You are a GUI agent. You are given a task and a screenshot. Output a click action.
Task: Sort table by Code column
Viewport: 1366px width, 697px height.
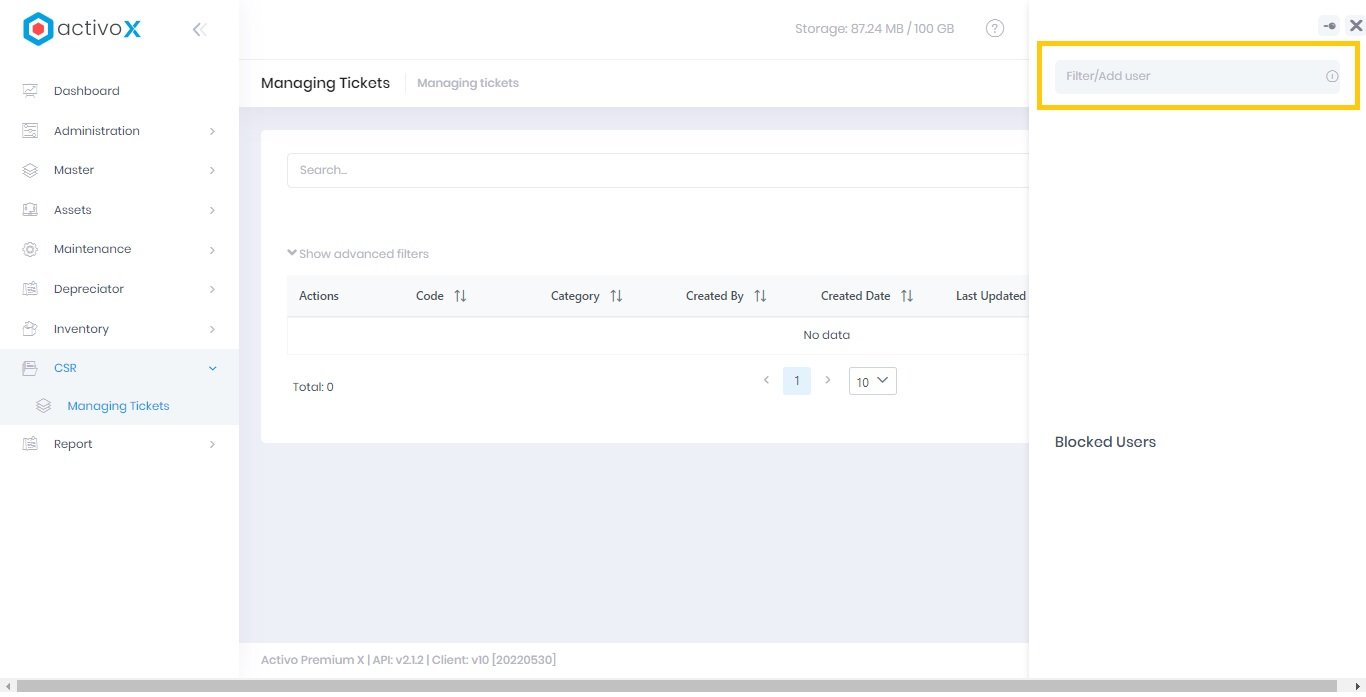(460, 296)
